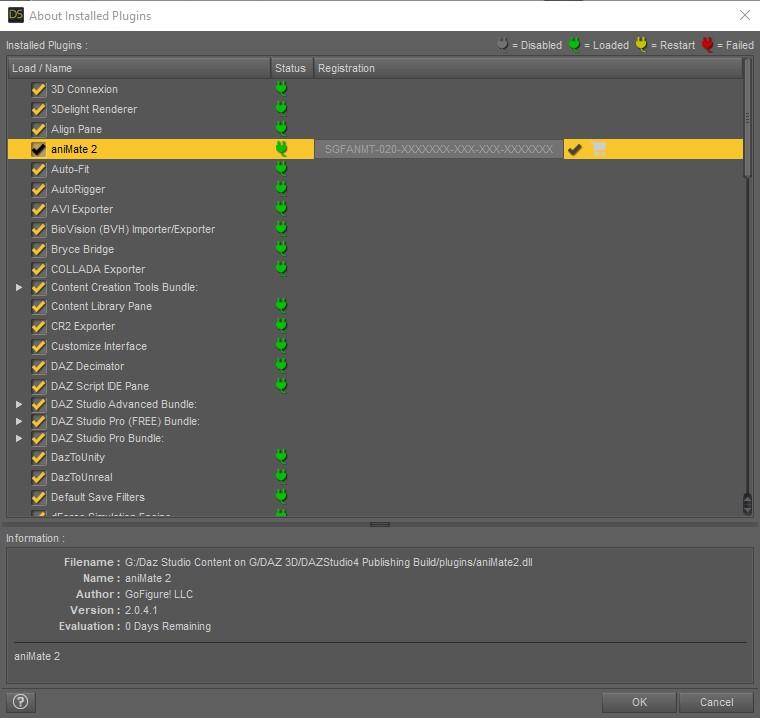Select the CR2 Exporter row
This screenshot has height=718, width=760.
(375, 326)
